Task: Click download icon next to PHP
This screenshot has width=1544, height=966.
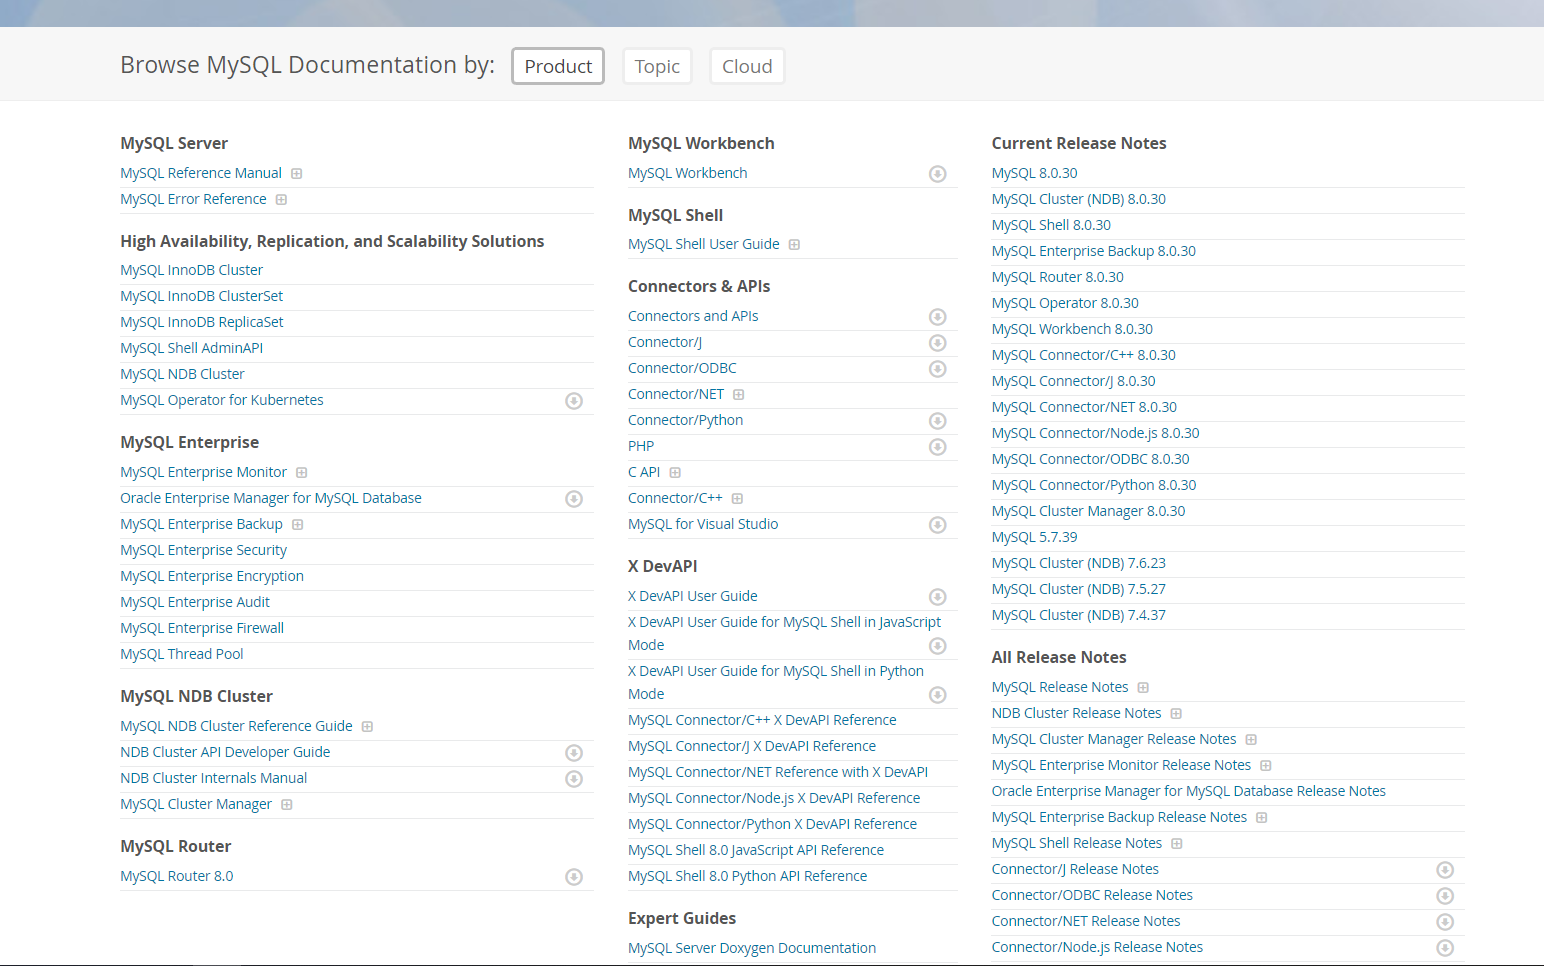Action: [x=937, y=447]
